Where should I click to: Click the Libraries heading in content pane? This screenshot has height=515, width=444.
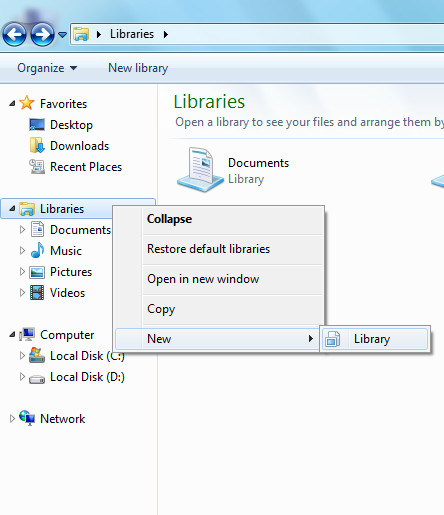pos(209,102)
